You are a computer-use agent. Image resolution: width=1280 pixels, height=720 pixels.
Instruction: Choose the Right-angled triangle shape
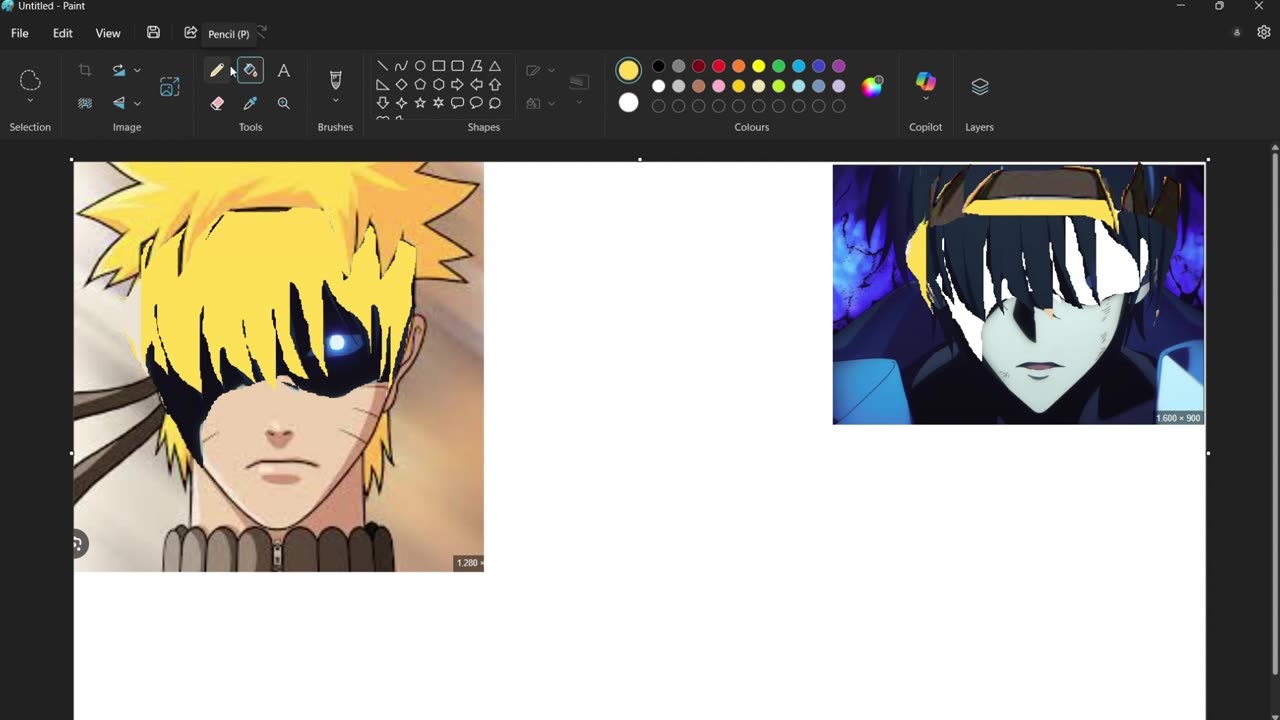383,85
